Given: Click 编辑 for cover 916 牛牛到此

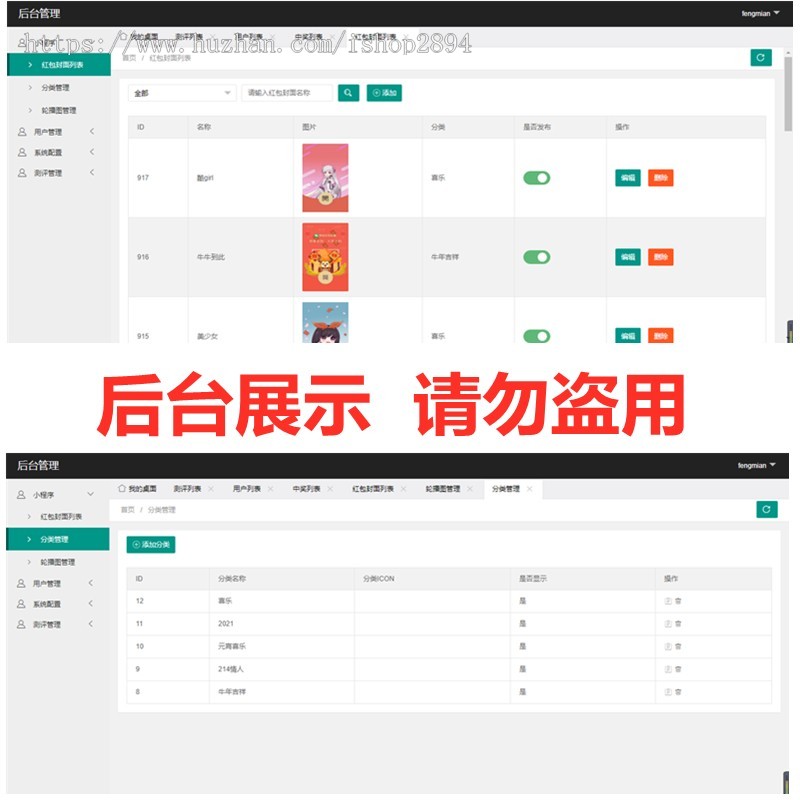Looking at the screenshot, I should 628,257.
